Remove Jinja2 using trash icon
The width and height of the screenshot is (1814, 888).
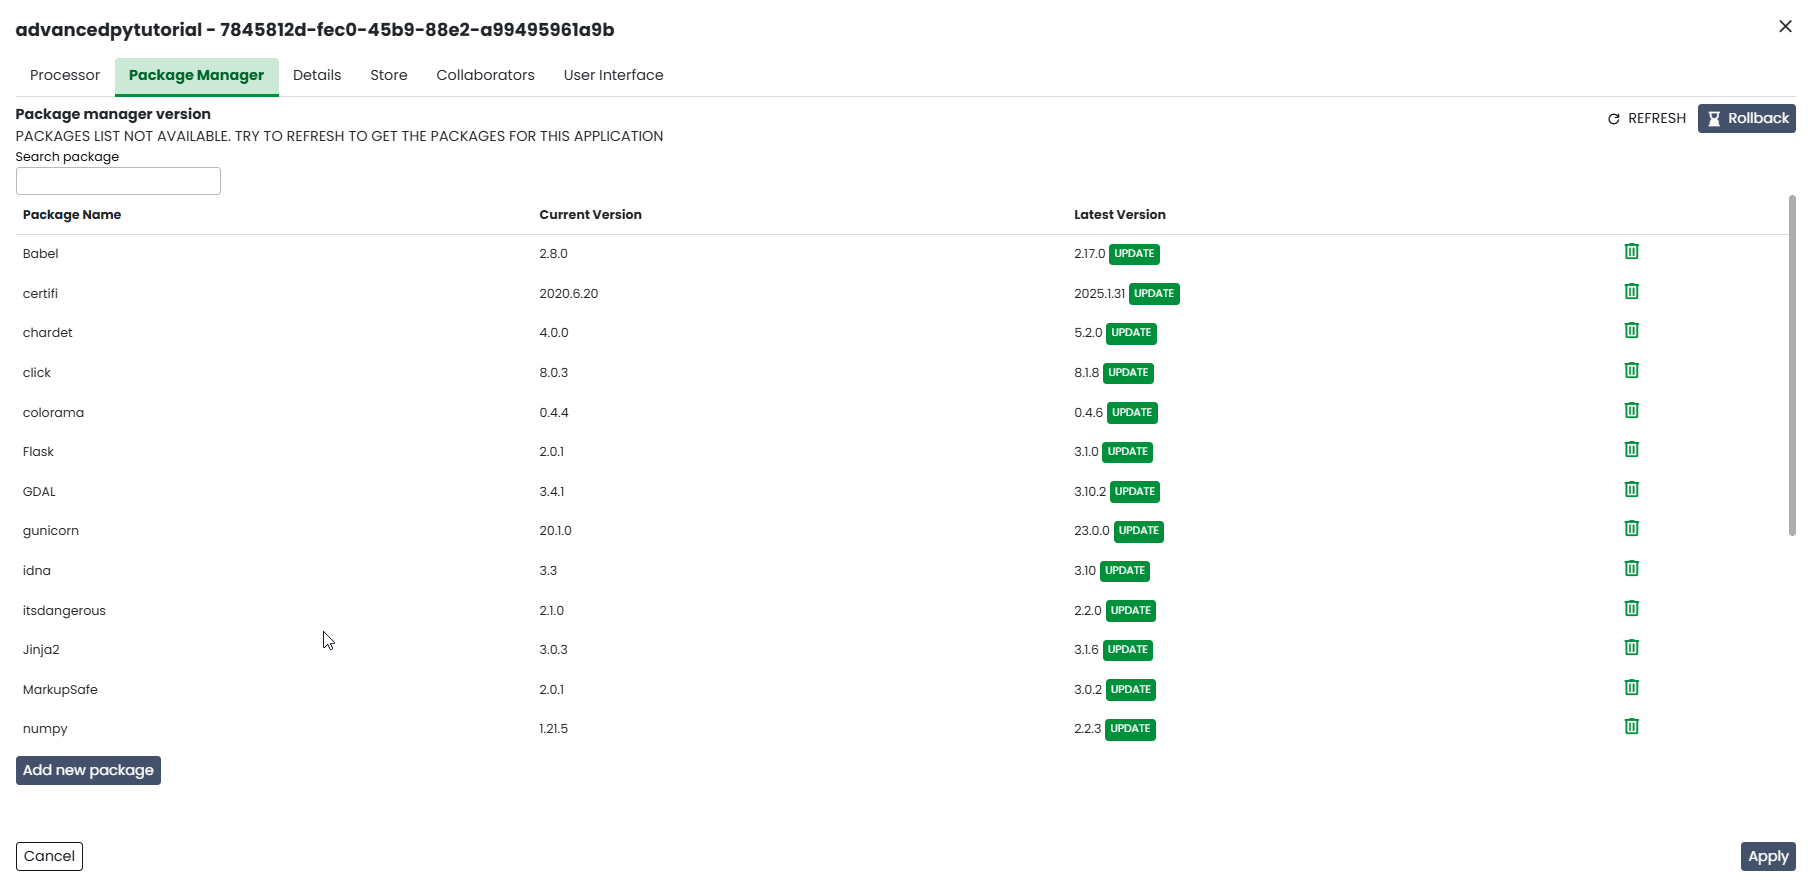1631,647
